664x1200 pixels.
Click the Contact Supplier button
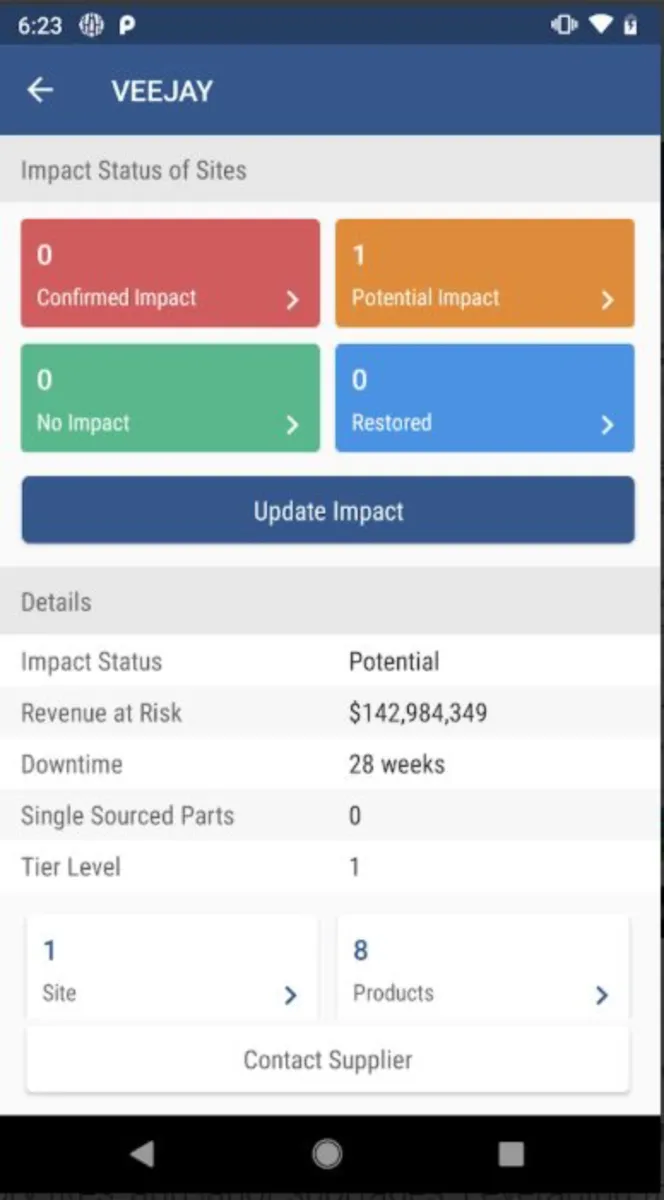(328, 1060)
